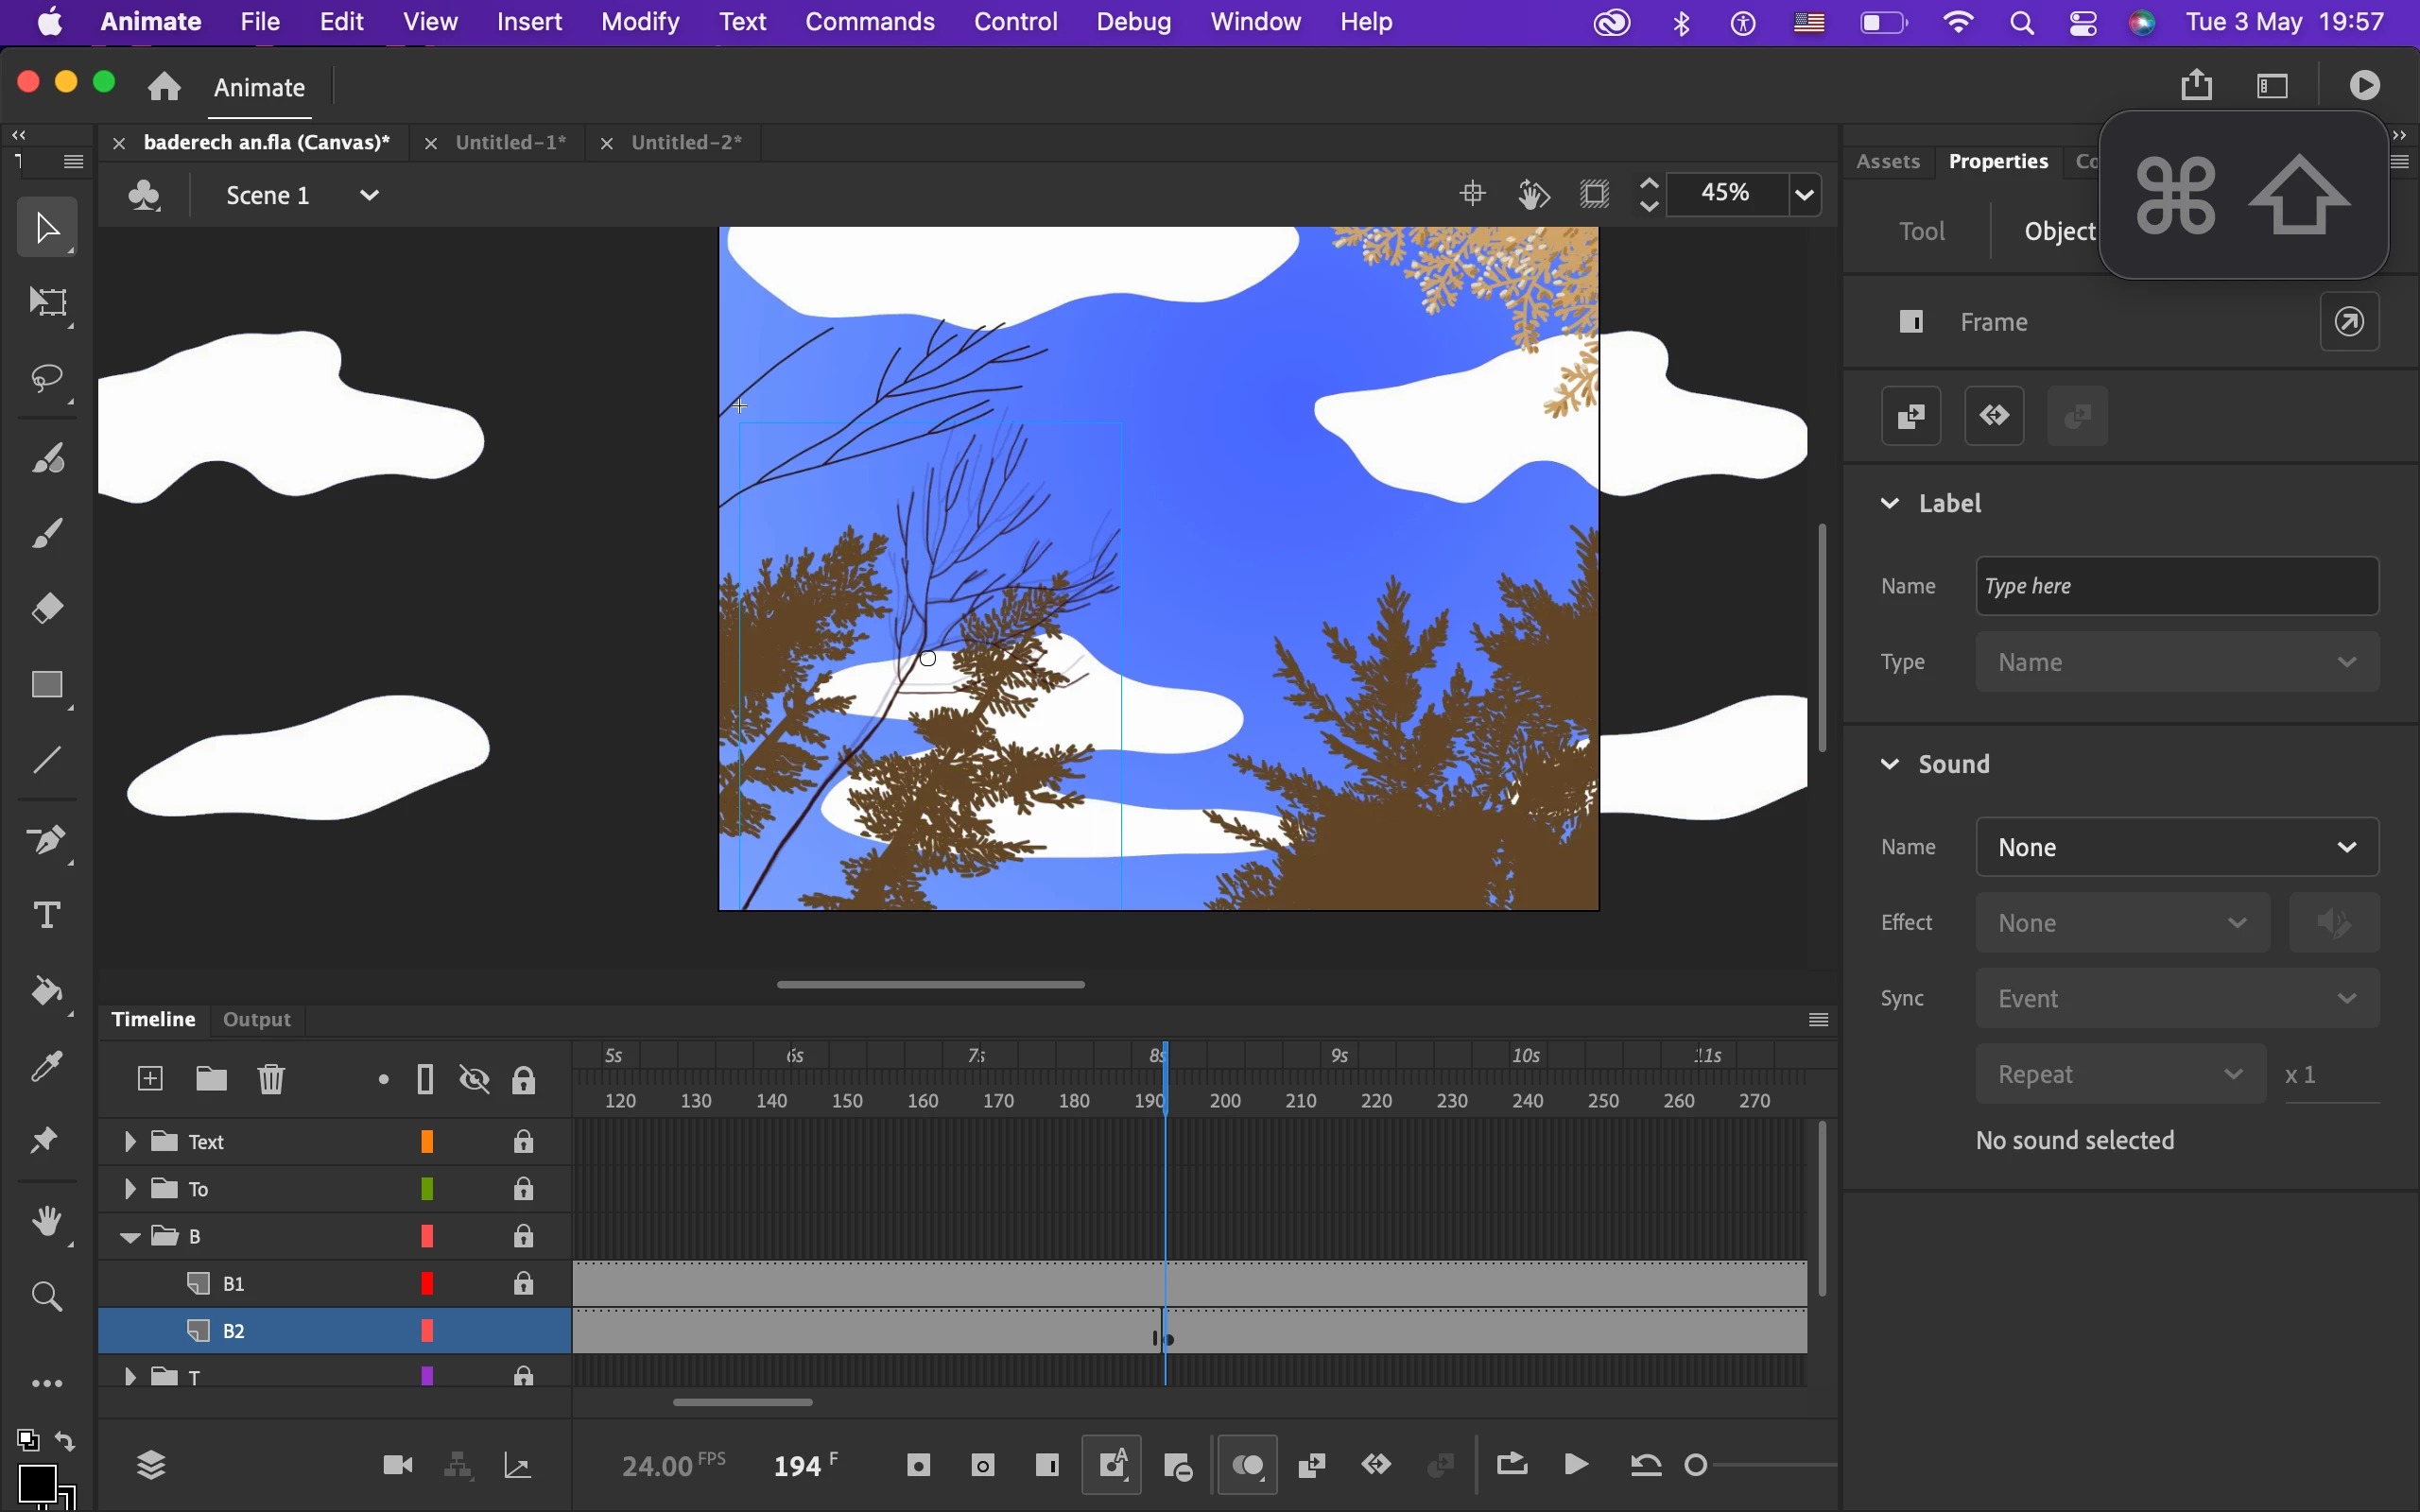Open the Modify menu
Image resolution: width=2420 pixels, height=1512 pixels.
tap(640, 22)
